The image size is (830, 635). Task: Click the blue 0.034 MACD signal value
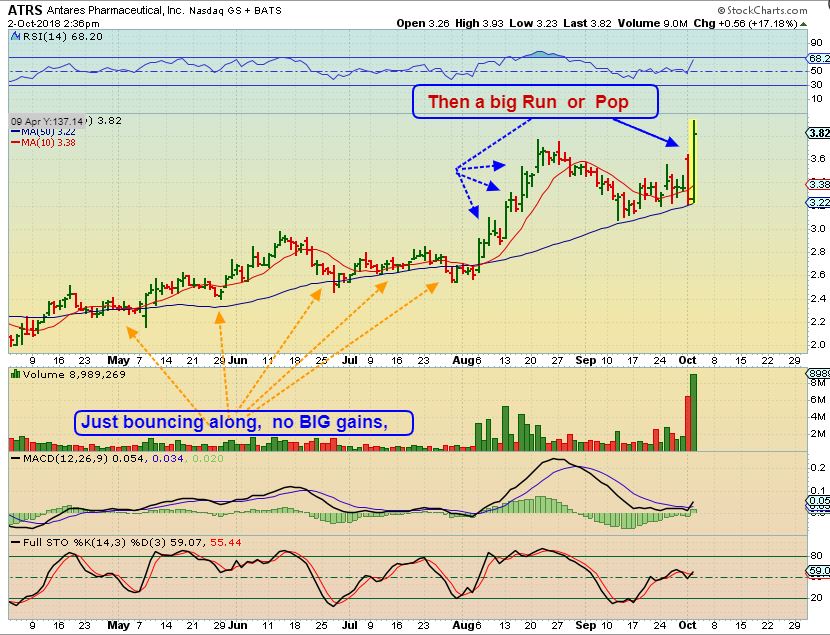168,458
